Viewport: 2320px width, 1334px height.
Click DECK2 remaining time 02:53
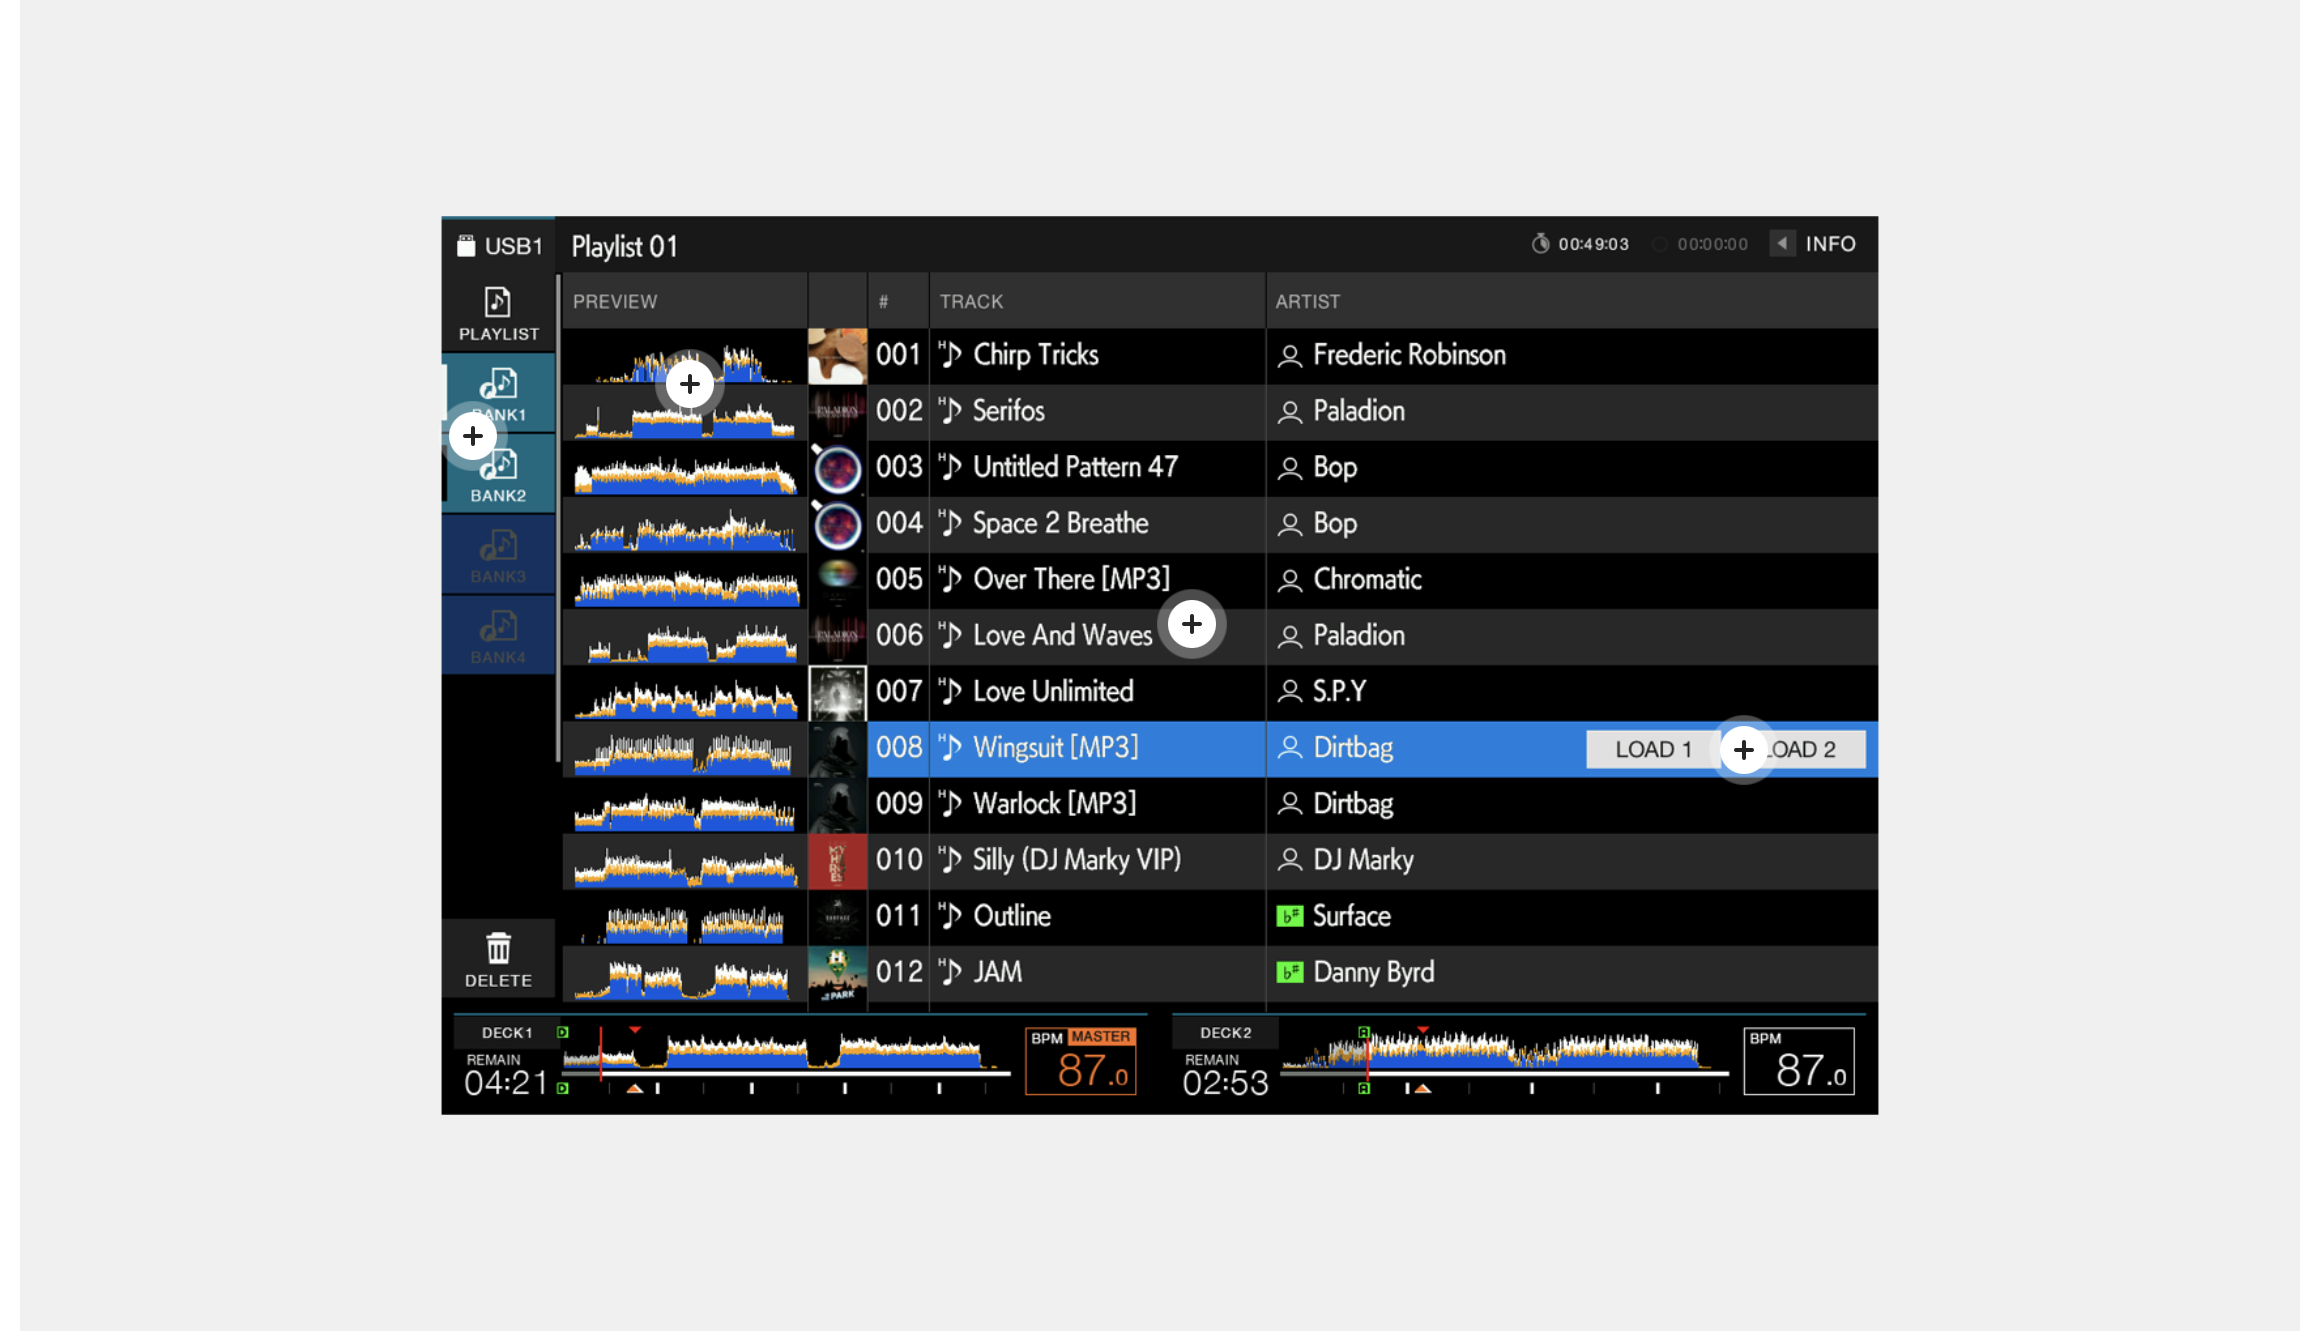1225,1083
